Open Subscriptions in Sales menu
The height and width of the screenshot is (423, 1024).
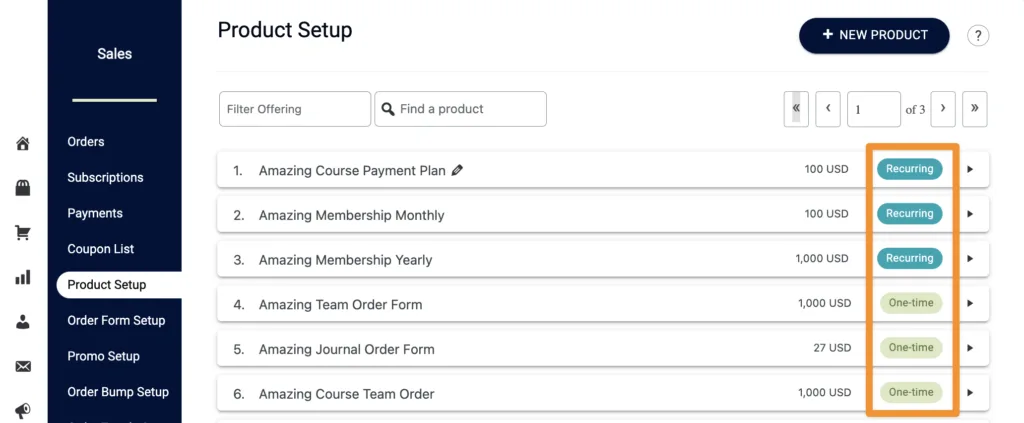click(105, 178)
